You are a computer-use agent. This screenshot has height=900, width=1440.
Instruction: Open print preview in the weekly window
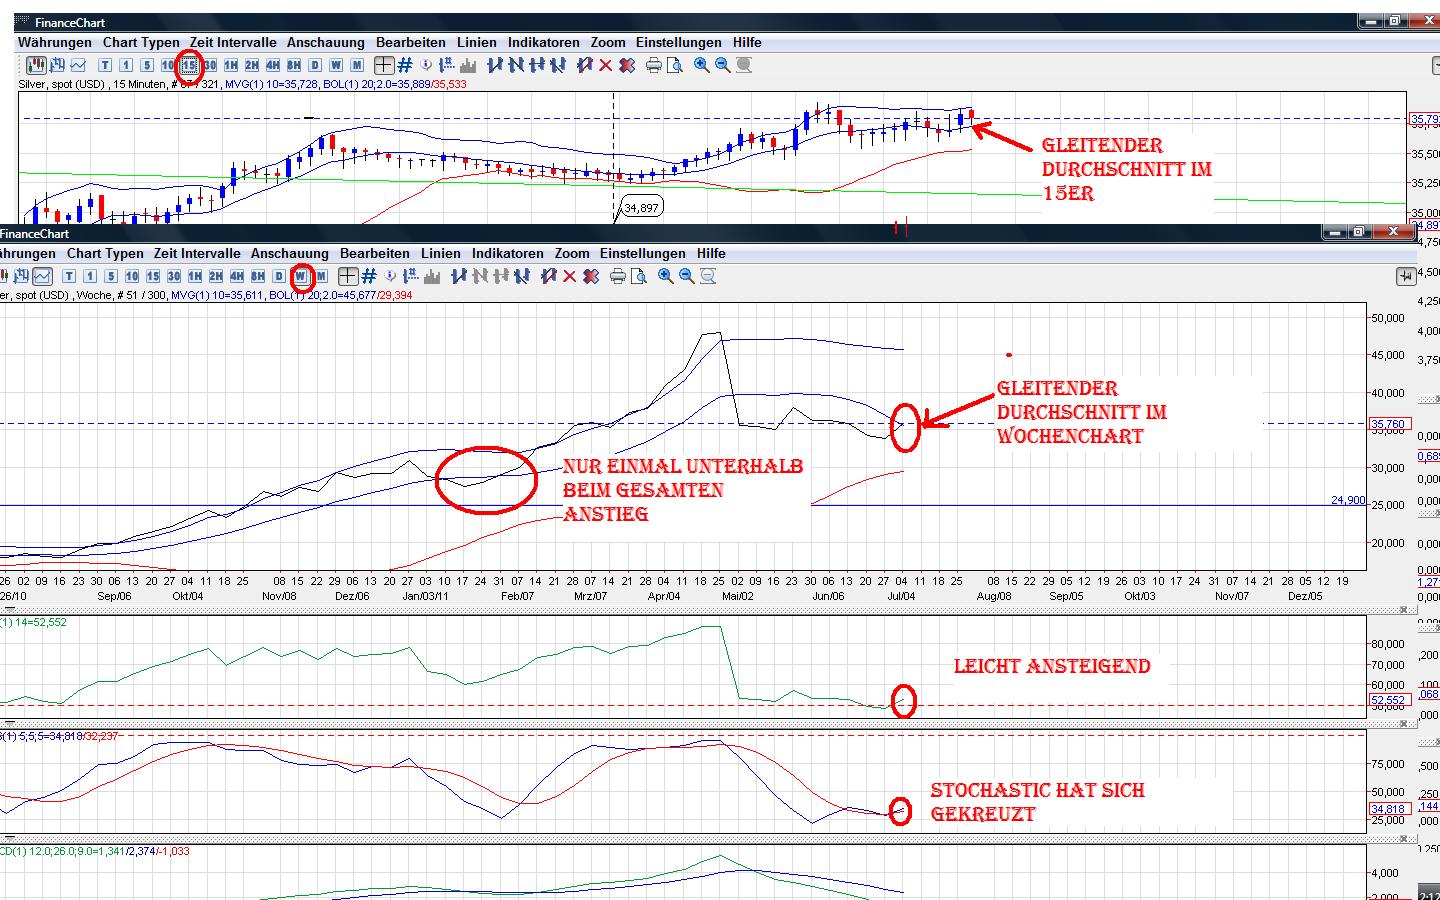639,276
